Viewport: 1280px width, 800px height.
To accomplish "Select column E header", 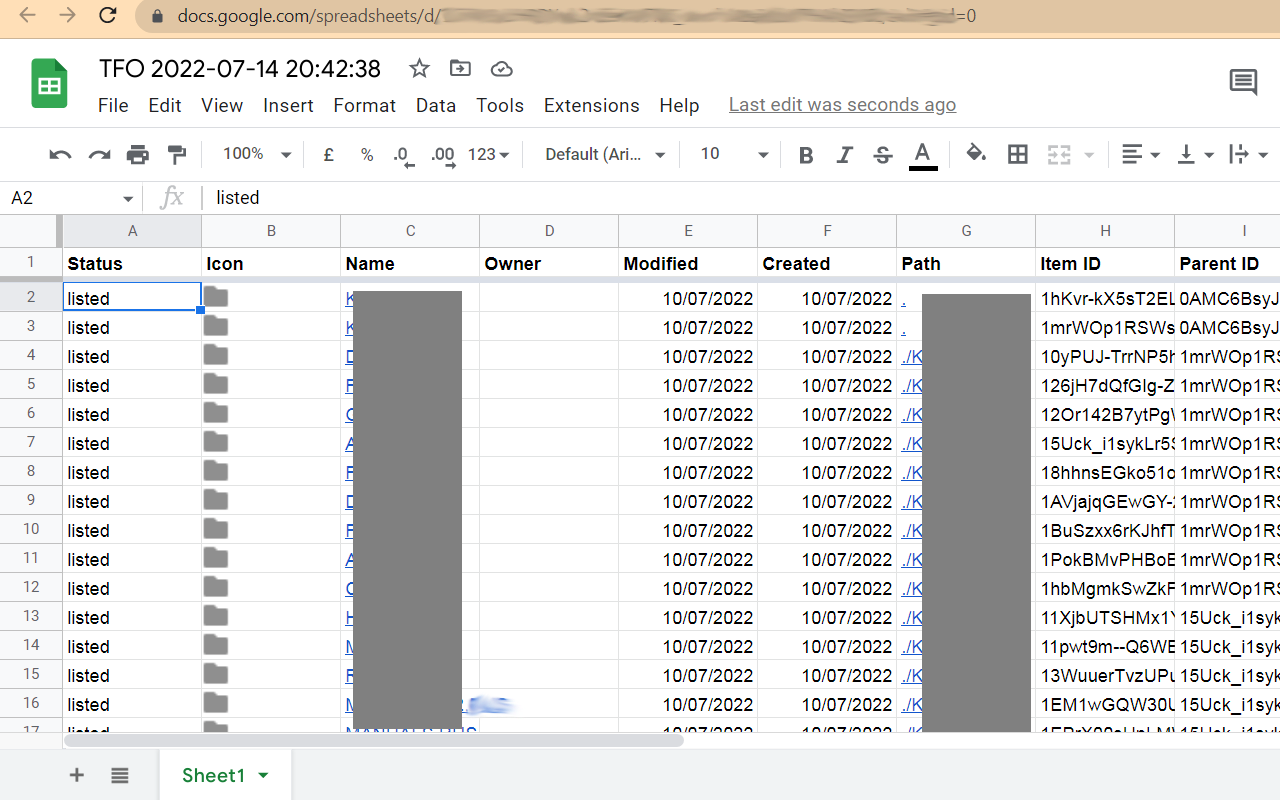I will (688, 231).
